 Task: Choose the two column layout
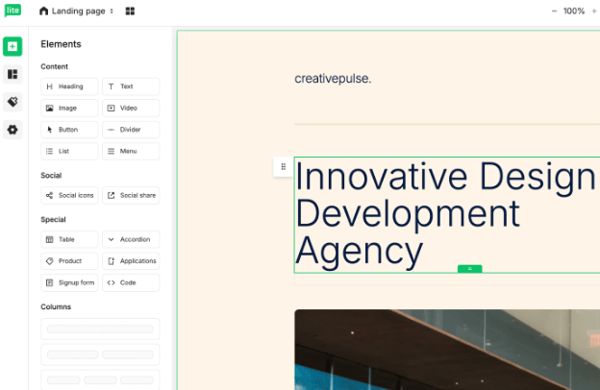pos(100,354)
